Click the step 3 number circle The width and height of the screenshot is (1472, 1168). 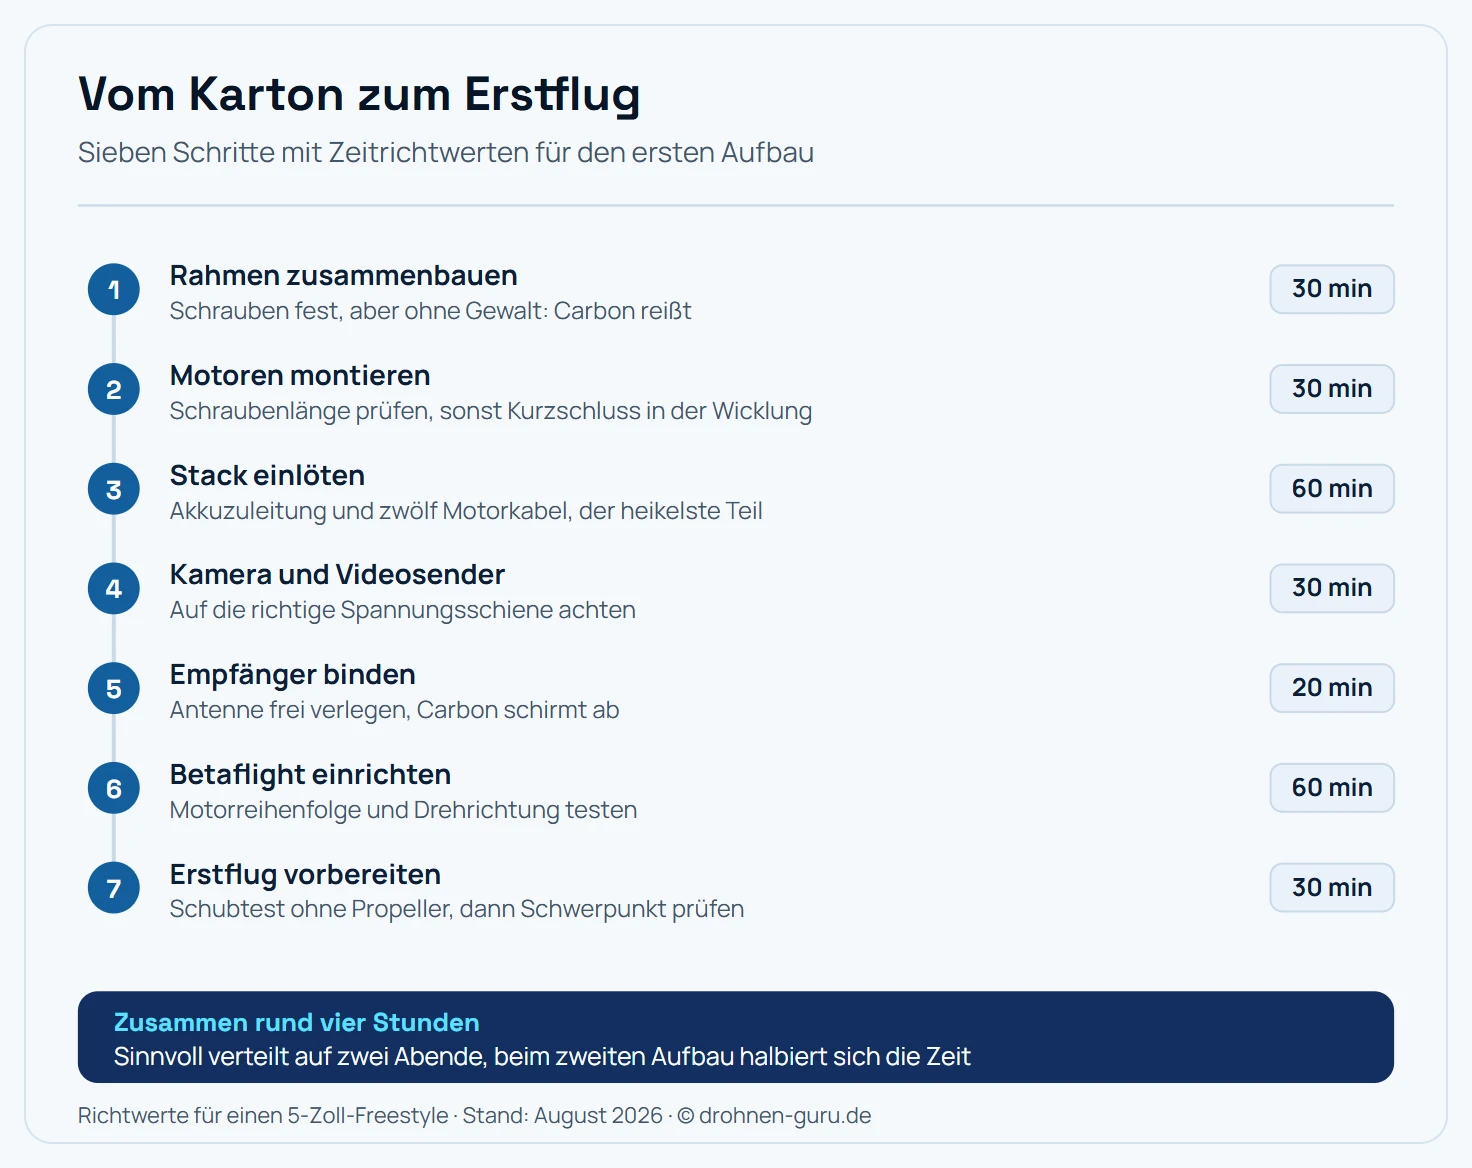point(114,489)
